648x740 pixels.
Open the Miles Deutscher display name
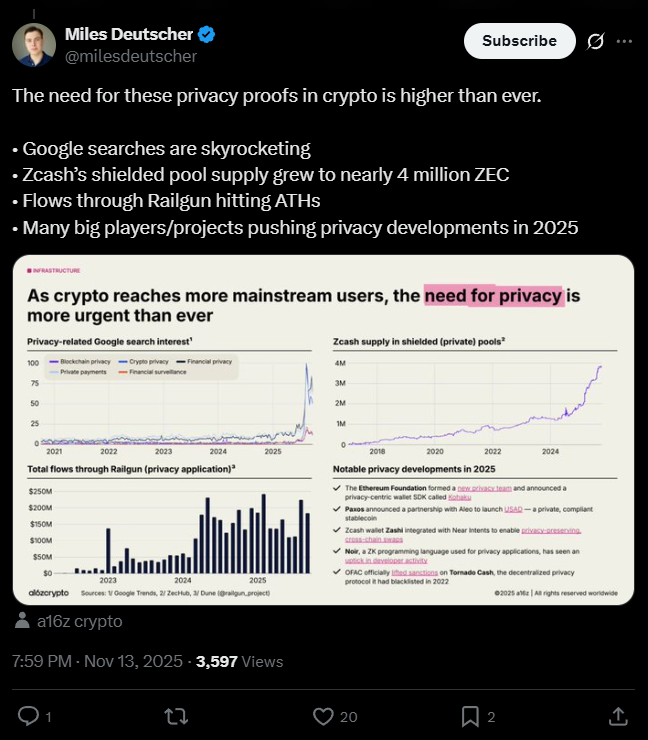(x=130, y=35)
